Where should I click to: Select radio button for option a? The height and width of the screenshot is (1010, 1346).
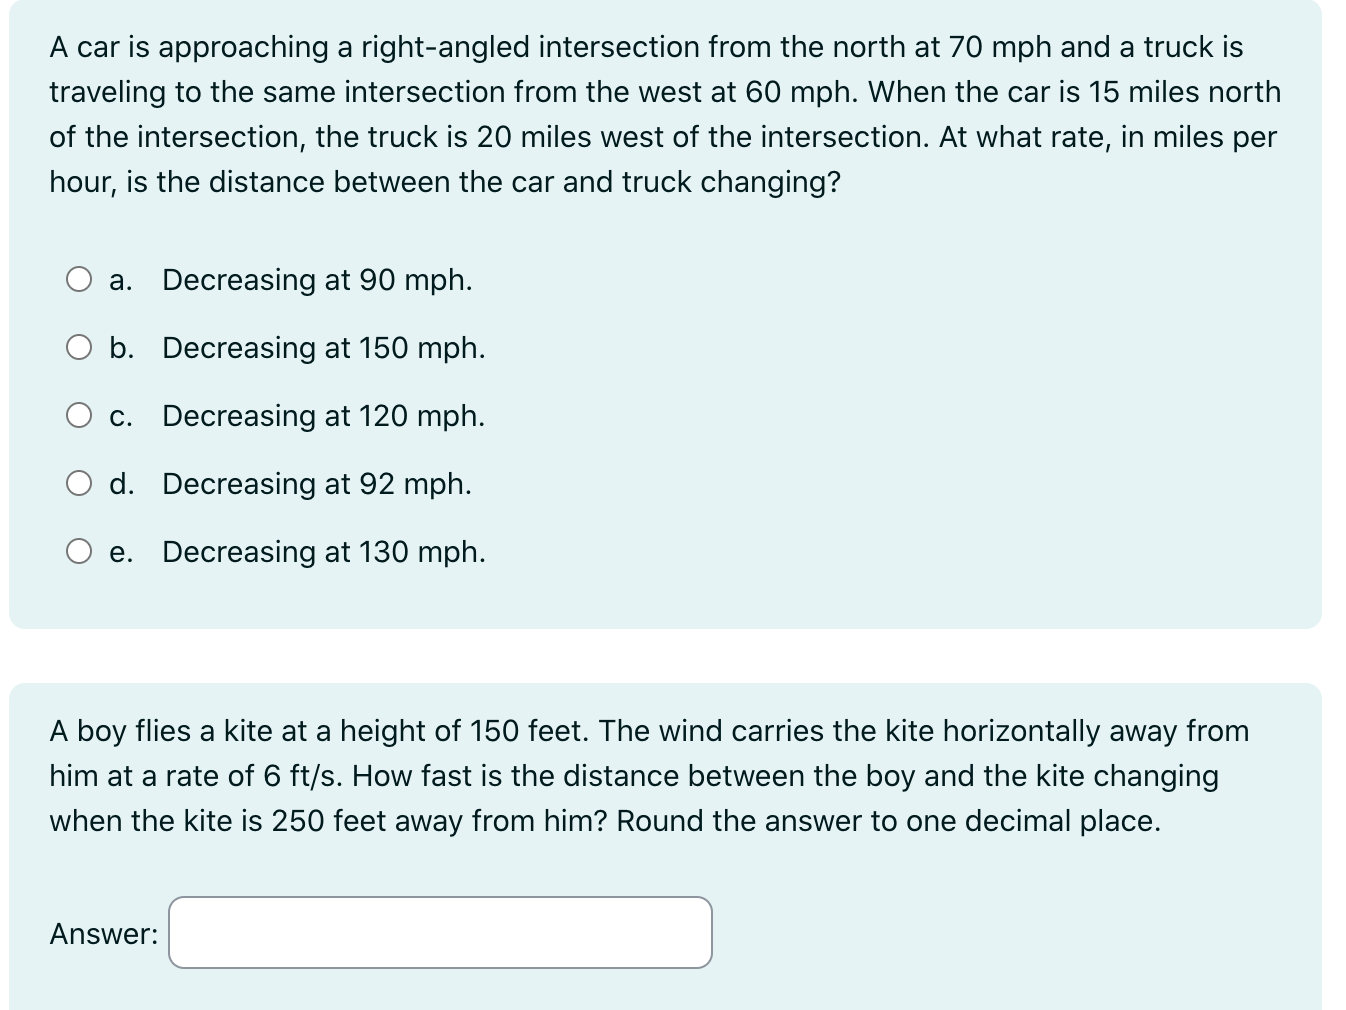point(79,278)
